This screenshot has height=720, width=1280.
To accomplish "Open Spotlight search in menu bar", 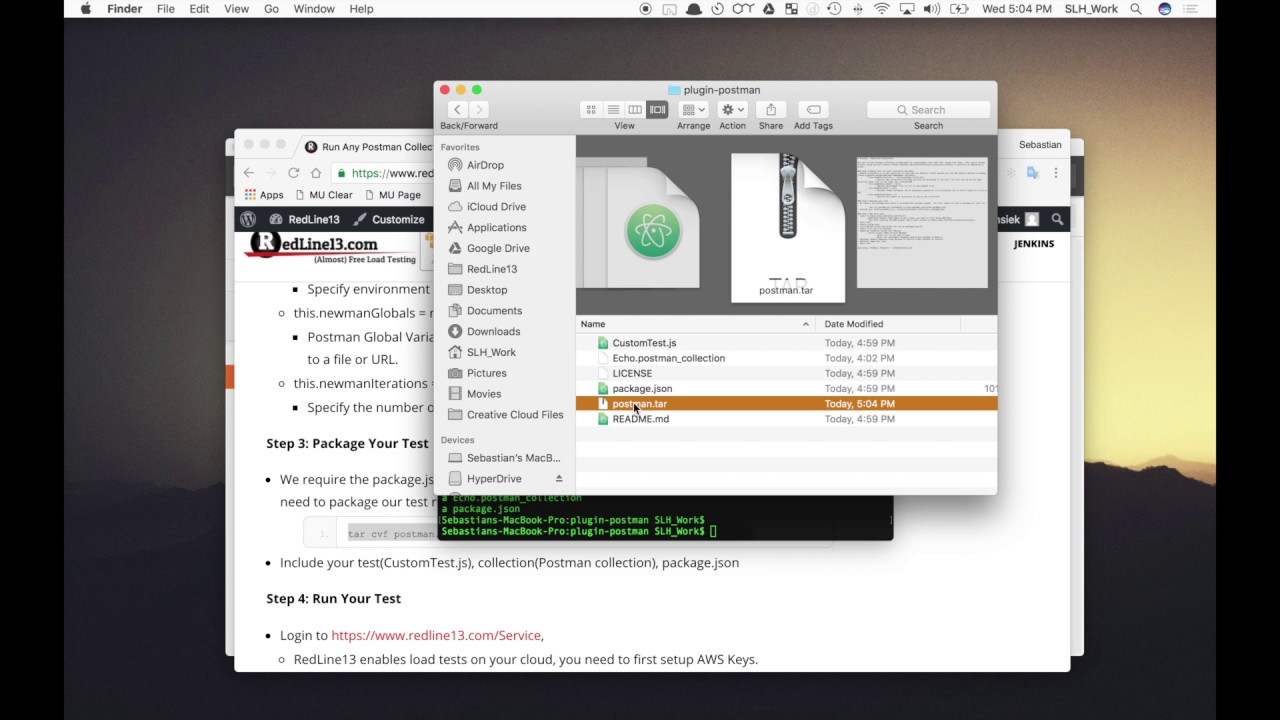I will click(1136, 9).
